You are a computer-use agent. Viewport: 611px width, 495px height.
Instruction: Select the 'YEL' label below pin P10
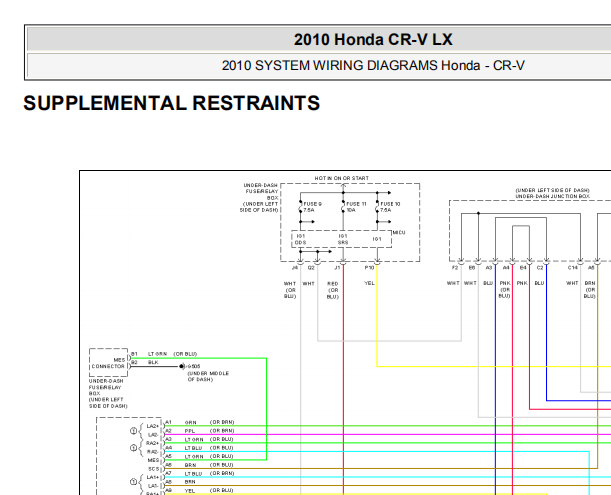coord(369,283)
